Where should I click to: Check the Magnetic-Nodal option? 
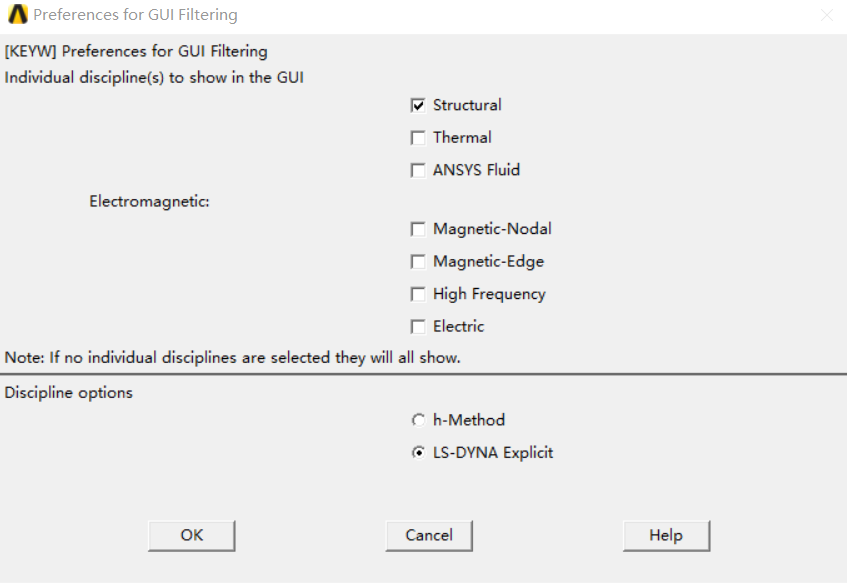(x=418, y=229)
